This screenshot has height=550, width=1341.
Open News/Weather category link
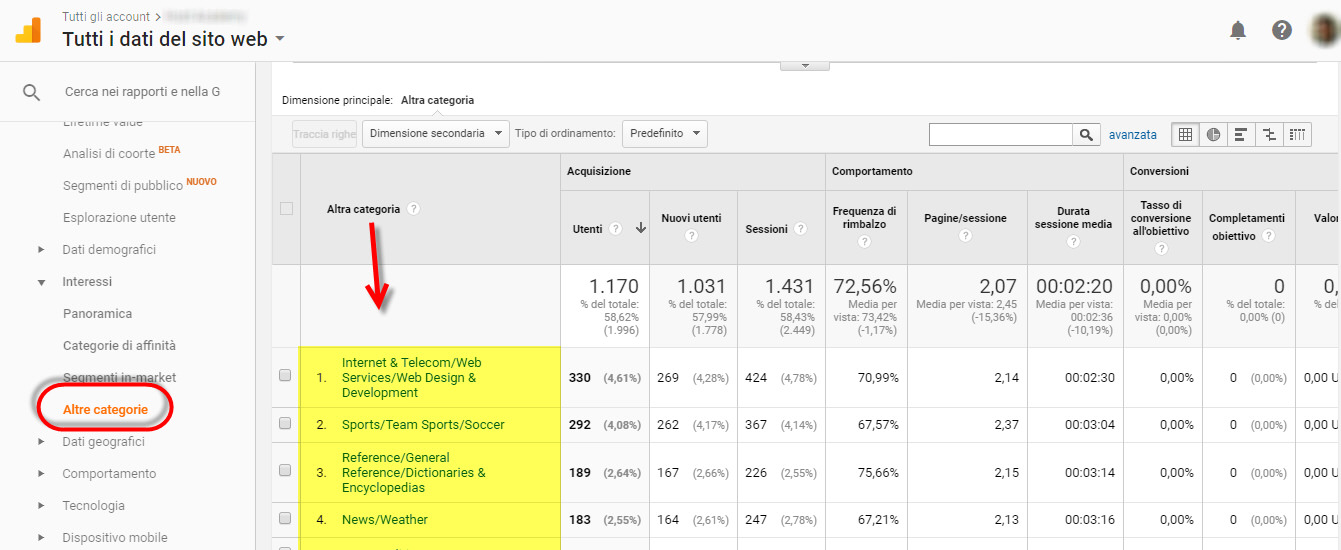coord(384,519)
